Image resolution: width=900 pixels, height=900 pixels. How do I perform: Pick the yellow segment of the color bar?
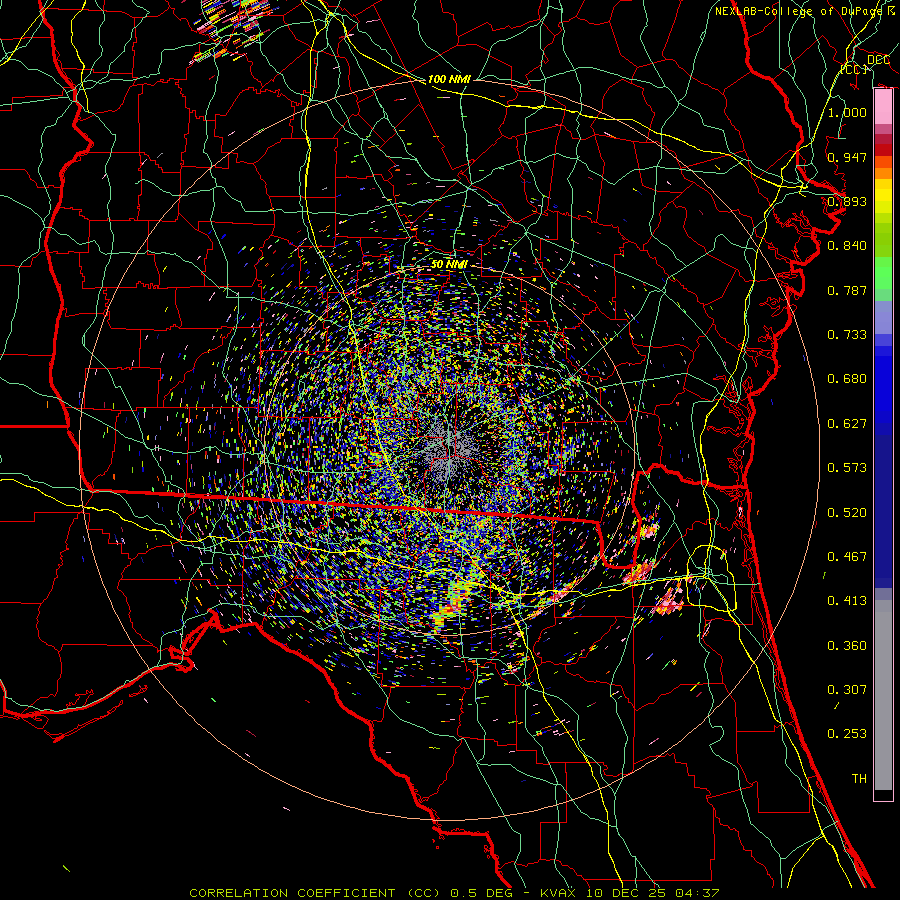tap(883, 198)
